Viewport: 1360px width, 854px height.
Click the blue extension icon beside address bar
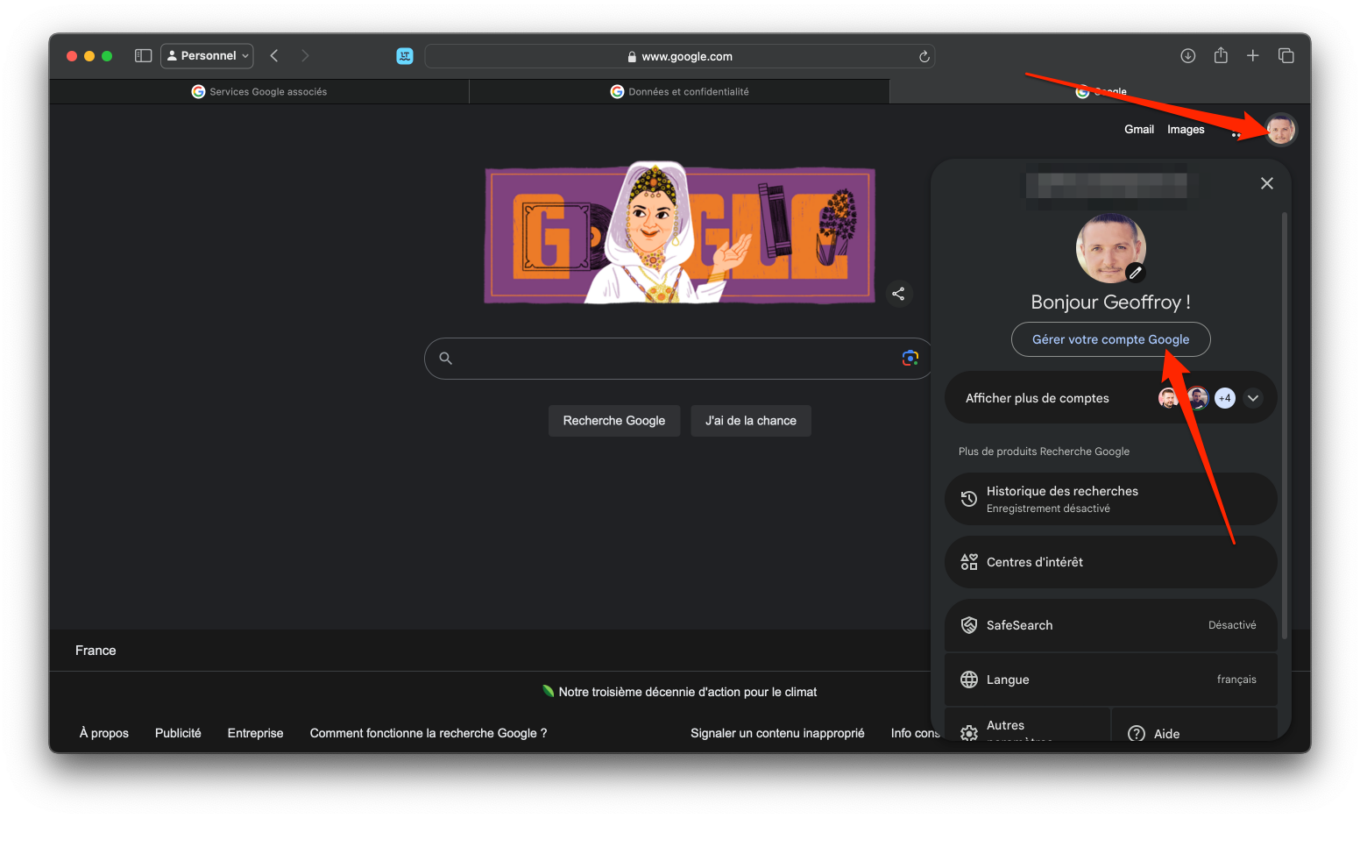[405, 56]
